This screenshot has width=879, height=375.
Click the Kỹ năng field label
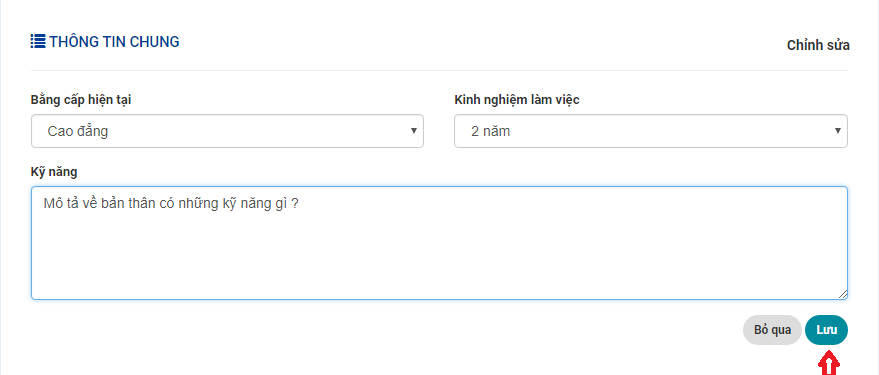click(54, 172)
